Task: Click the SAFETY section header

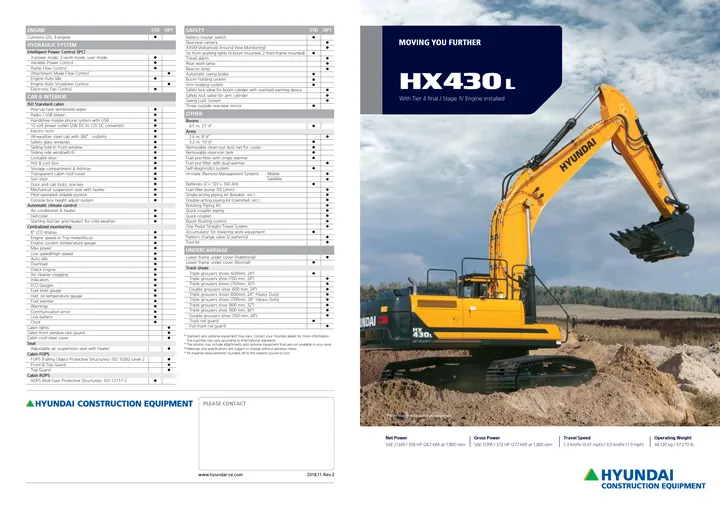Action: [259, 30]
